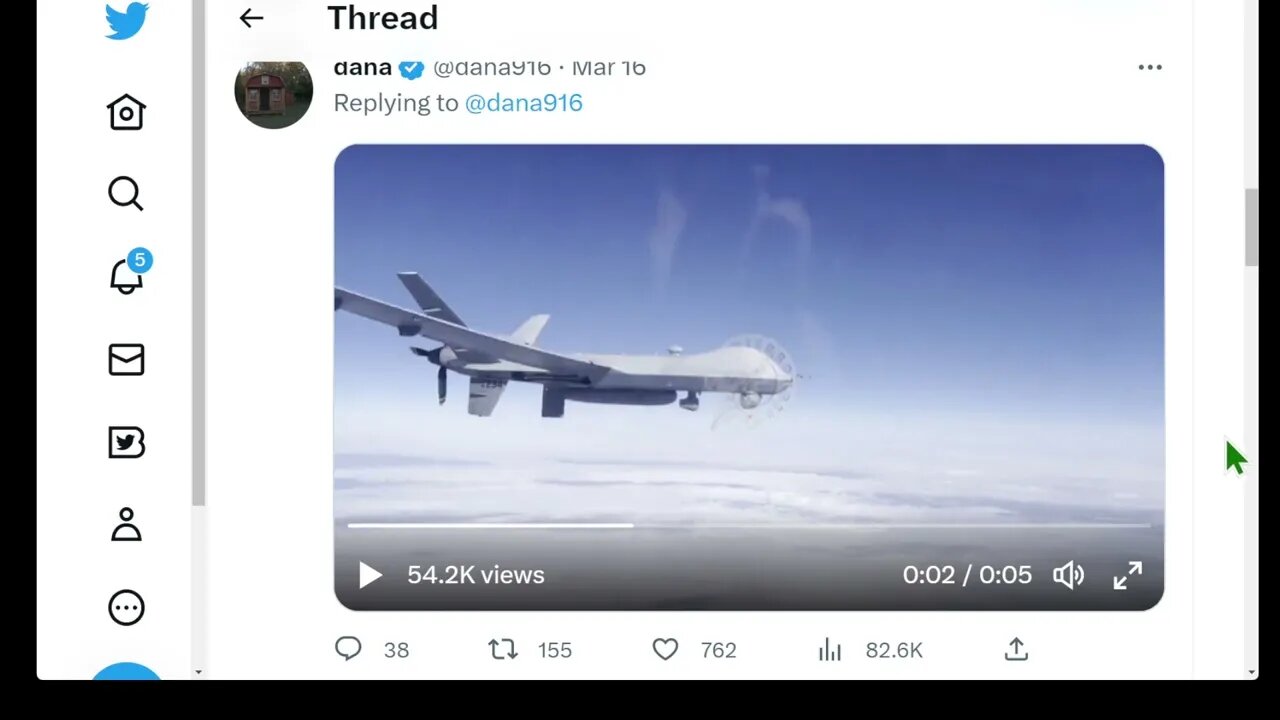View tweet analytics showing 82.6K
The height and width of the screenshot is (720, 1280).
[x=830, y=650]
